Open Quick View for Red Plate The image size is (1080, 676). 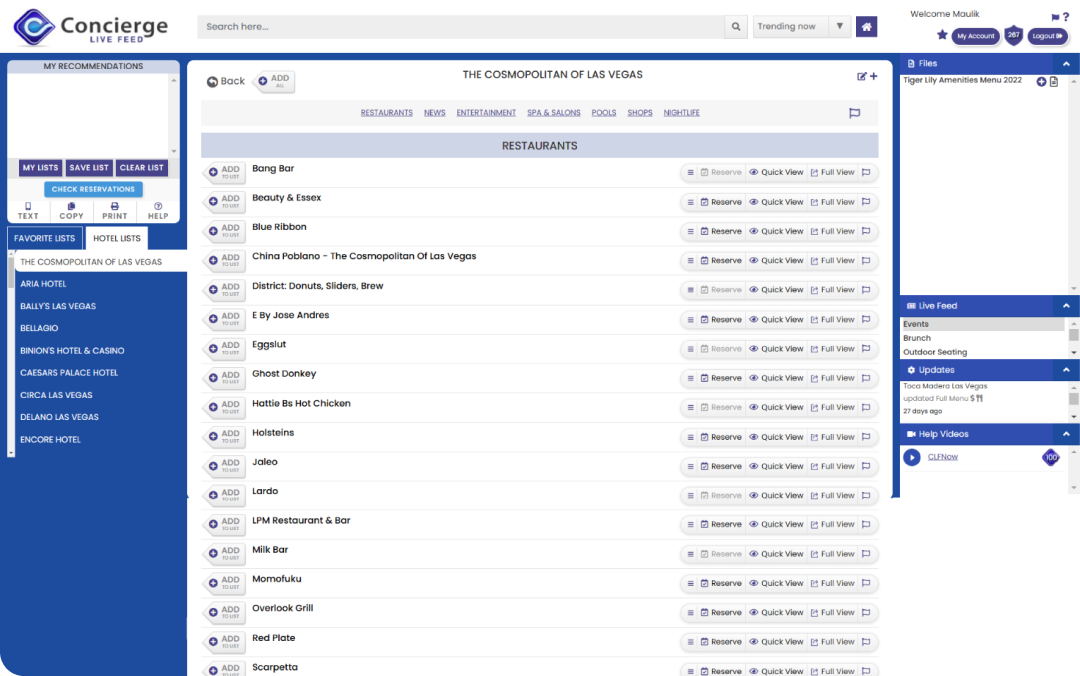(x=776, y=642)
